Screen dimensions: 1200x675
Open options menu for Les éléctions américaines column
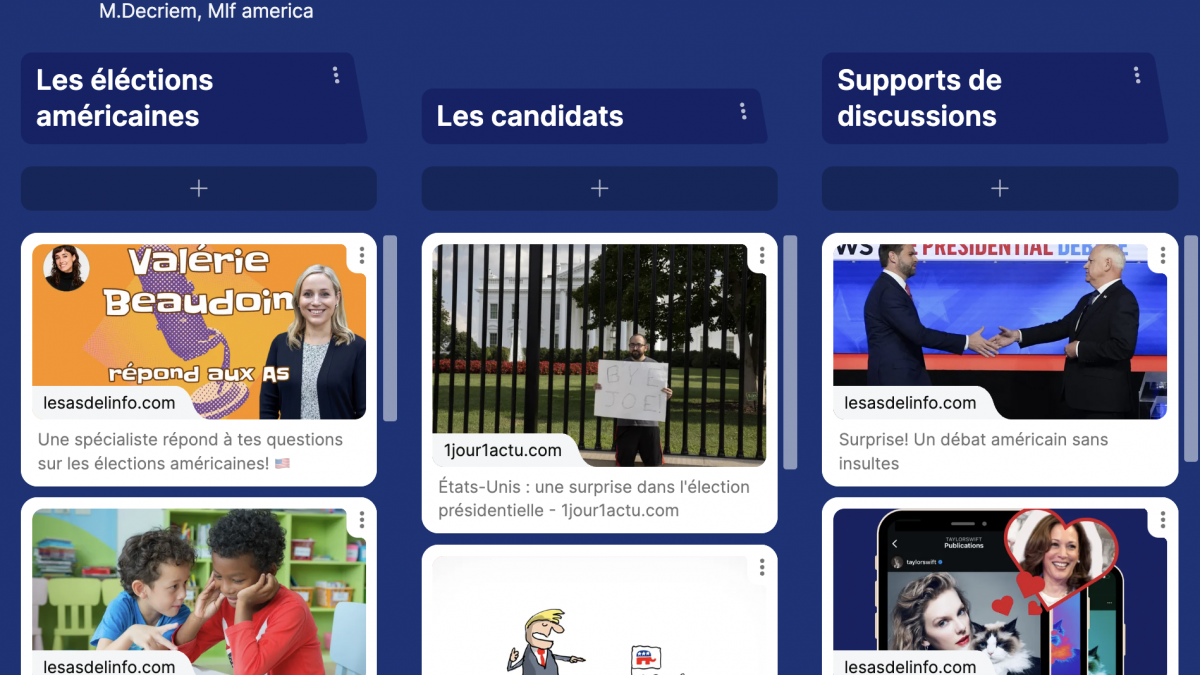(x=336, y=75)
